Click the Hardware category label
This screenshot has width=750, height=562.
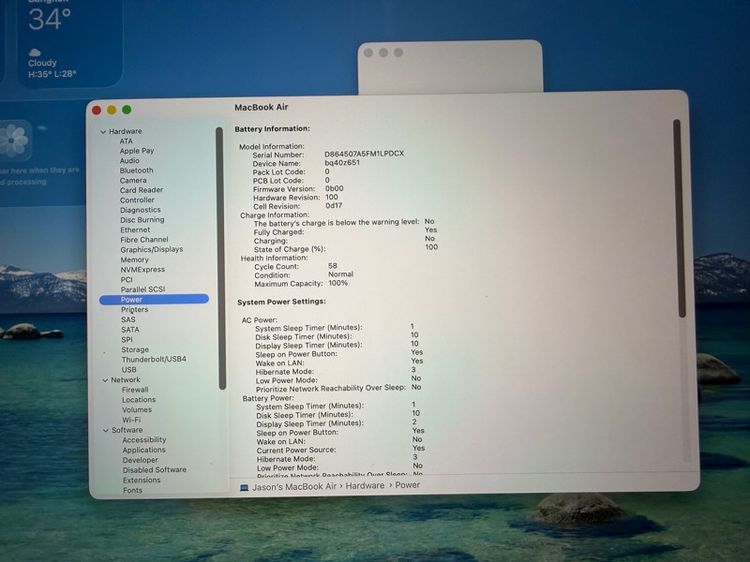coord(125,131)
